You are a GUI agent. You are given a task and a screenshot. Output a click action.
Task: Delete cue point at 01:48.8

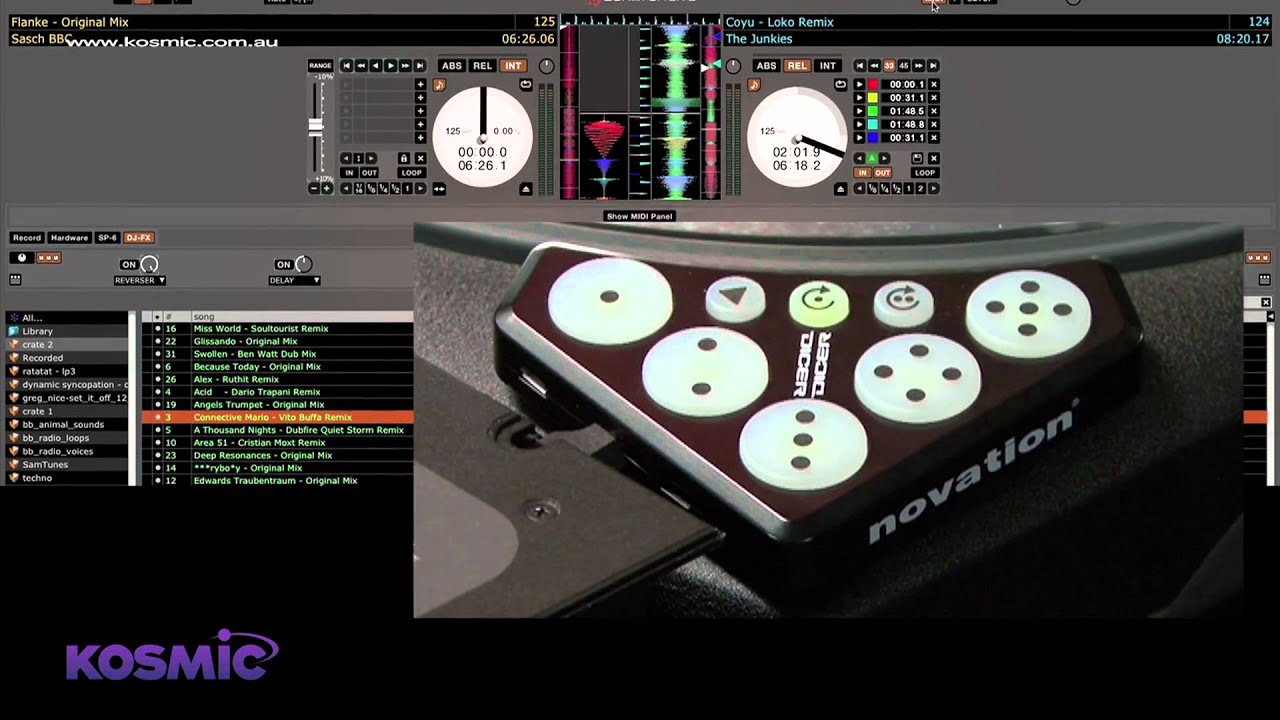pos(934,124)
